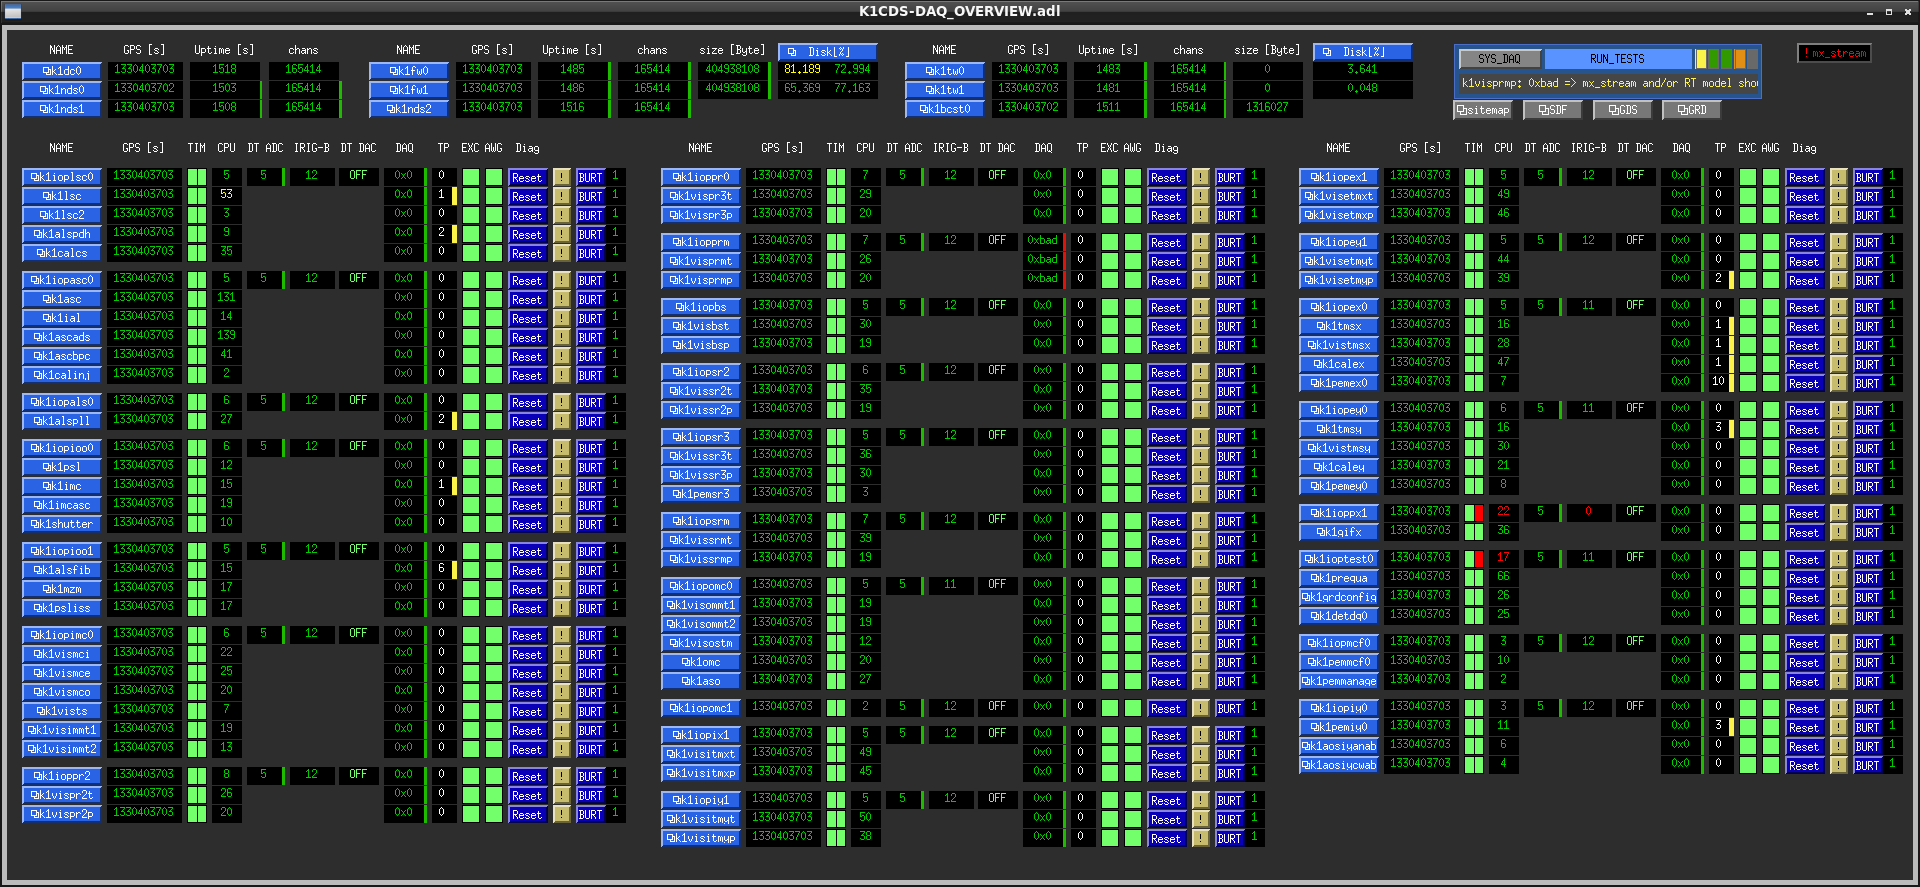Click orange status block beside RUN_TESTS
Image resolution: width=1920 pixels, height=887 pixels.
(x=1739, y=59)
